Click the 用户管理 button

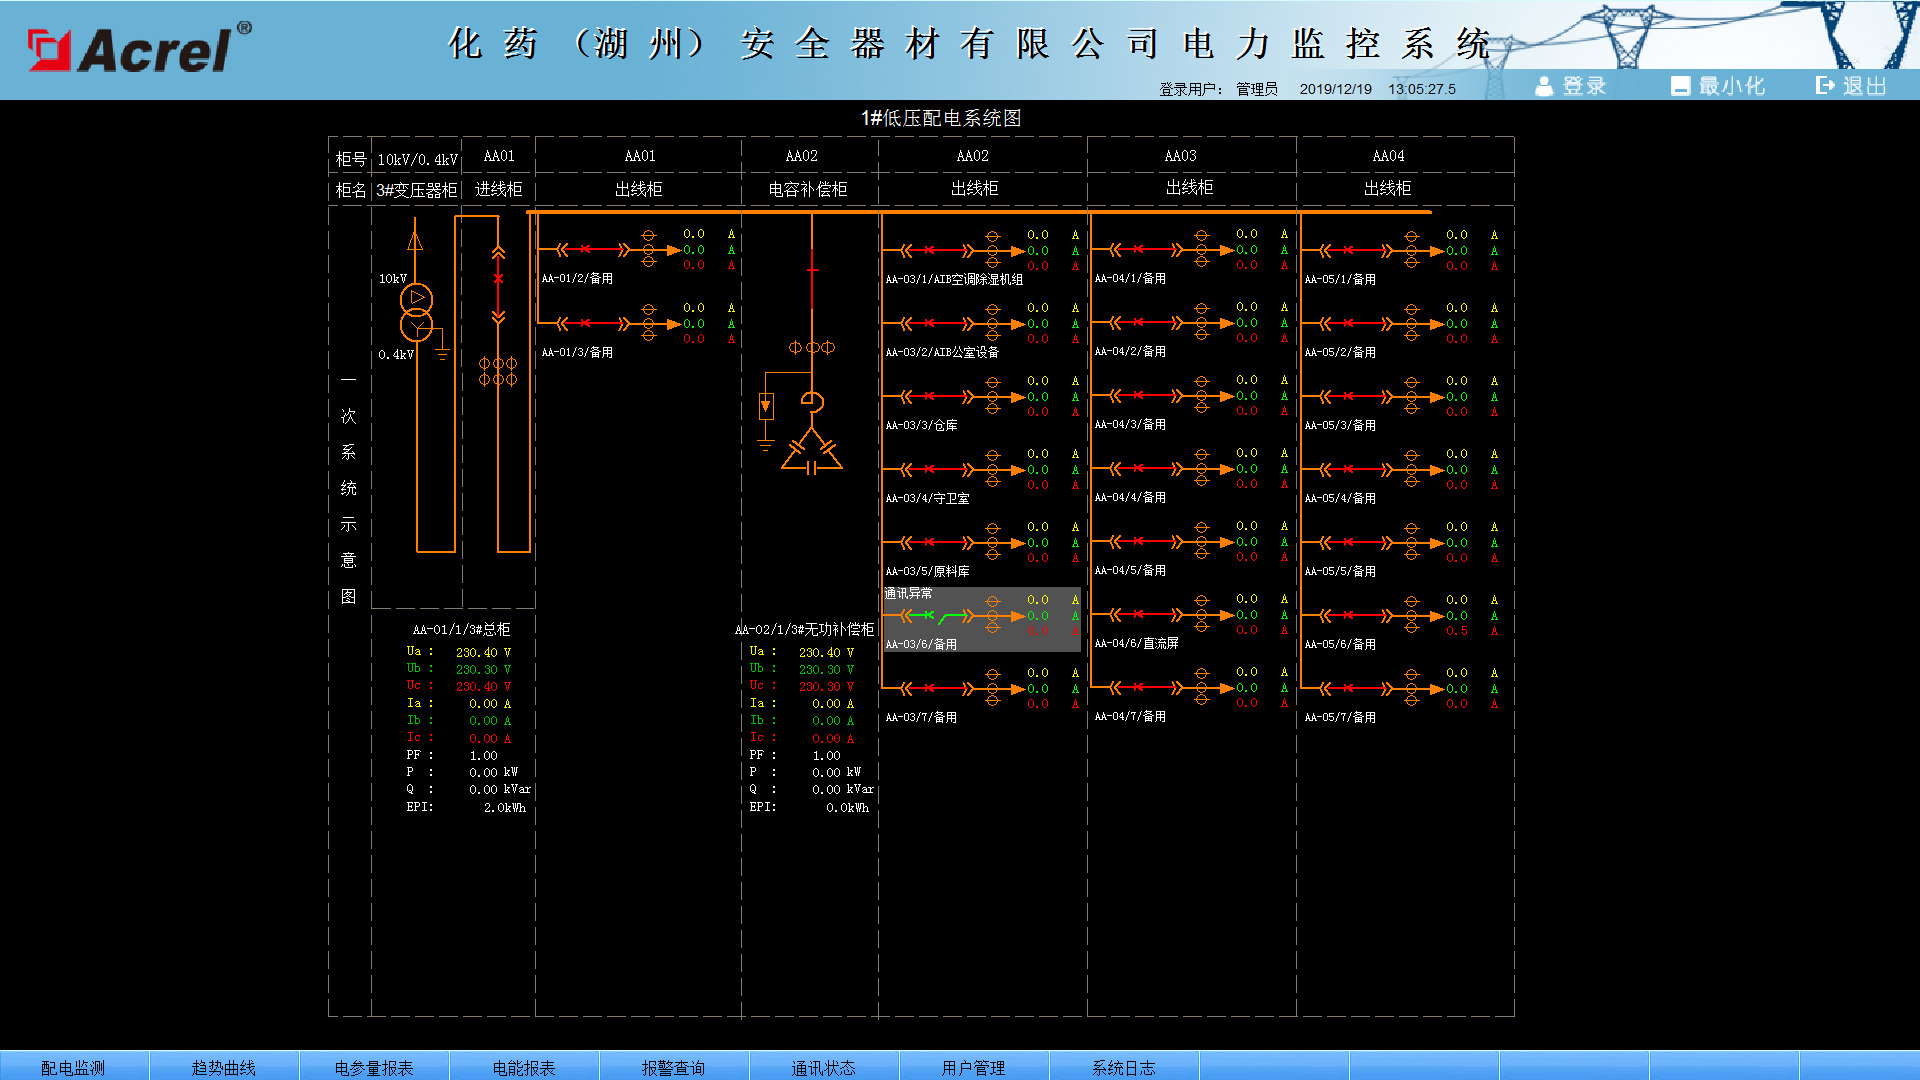(973, 1067)
